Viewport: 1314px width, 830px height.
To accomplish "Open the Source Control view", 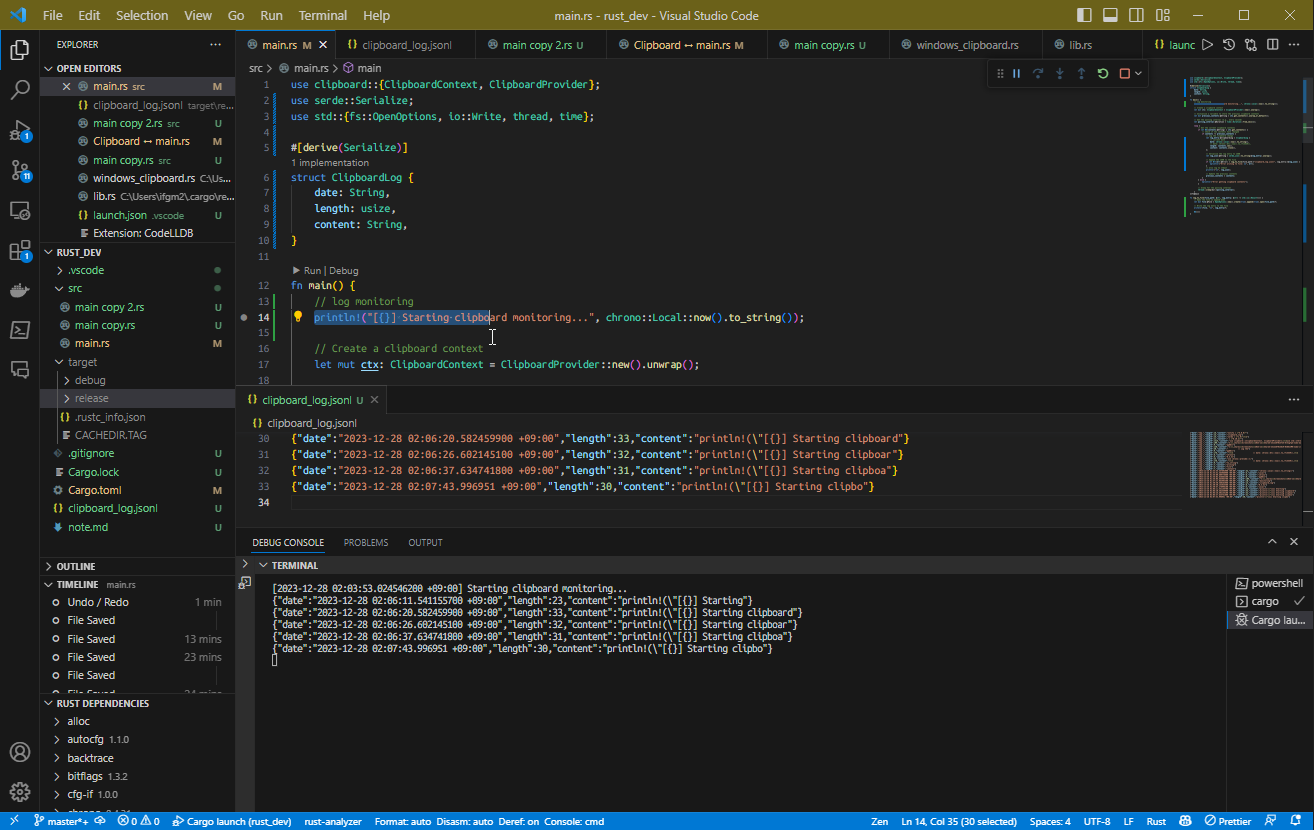I will [x=20, y=170].
